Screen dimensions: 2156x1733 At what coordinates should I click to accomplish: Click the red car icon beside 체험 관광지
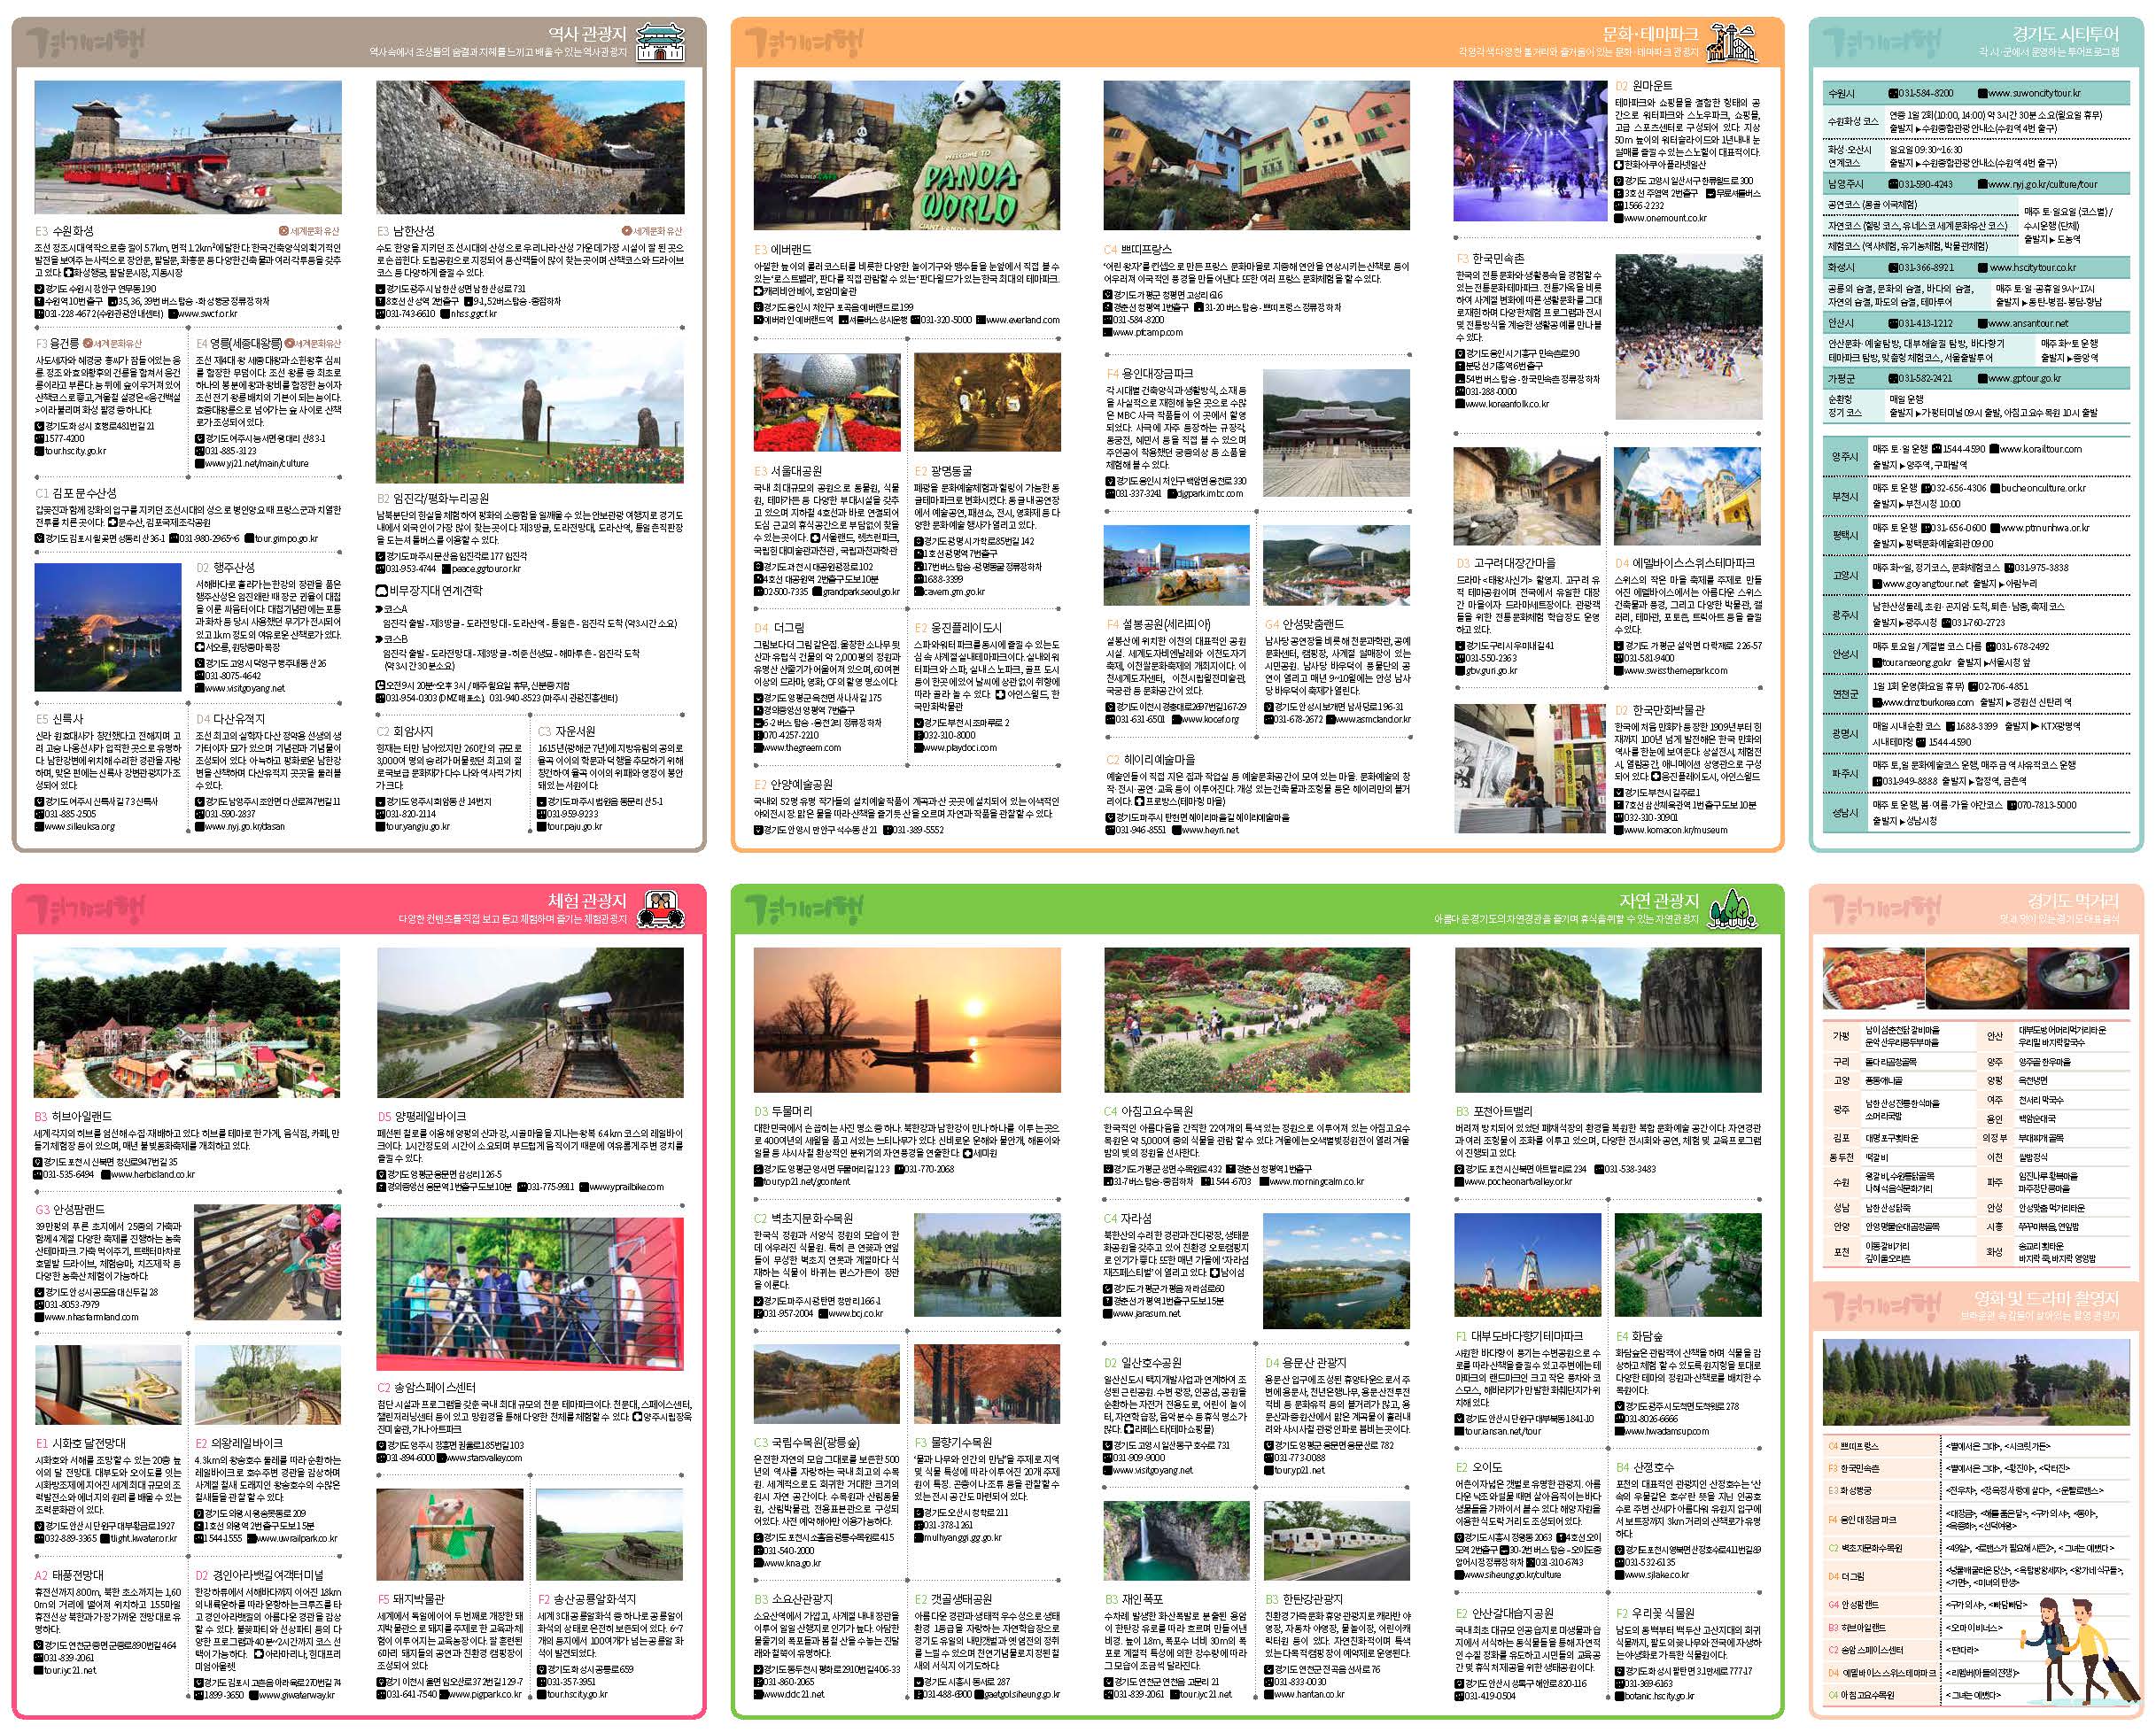click(662, 909)
